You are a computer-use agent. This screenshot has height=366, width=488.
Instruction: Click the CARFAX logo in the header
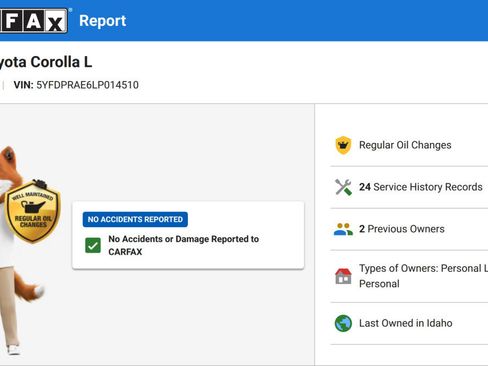(x=33, y=21)
